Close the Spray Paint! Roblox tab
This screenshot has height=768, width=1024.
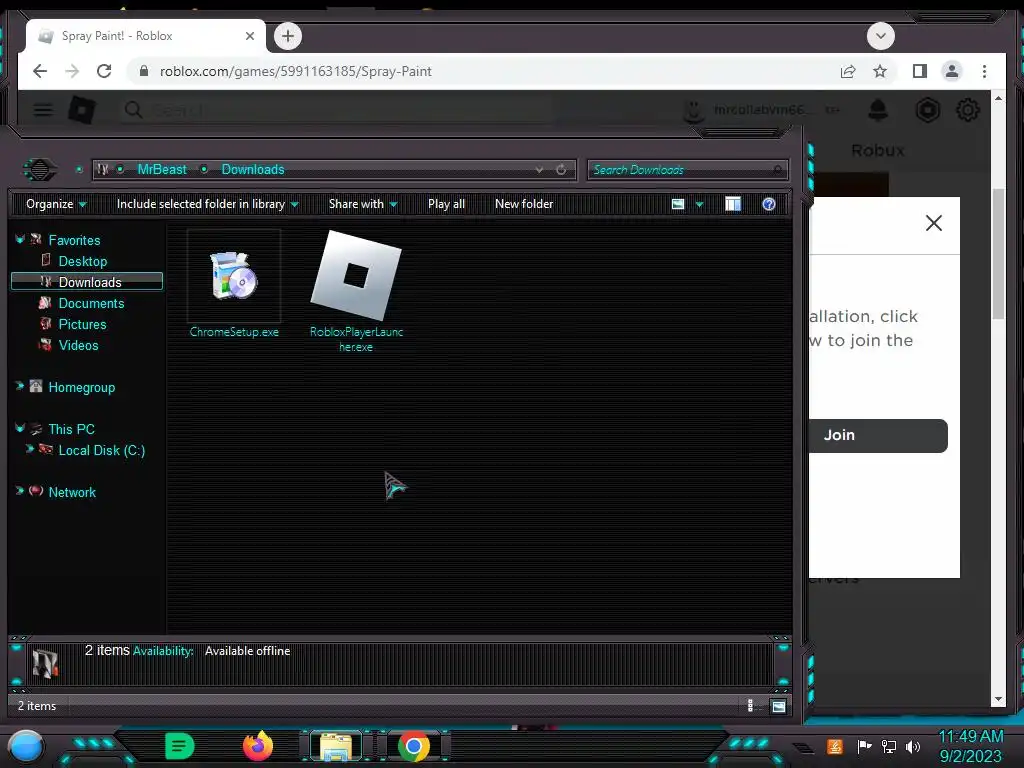tap(249, 37)
